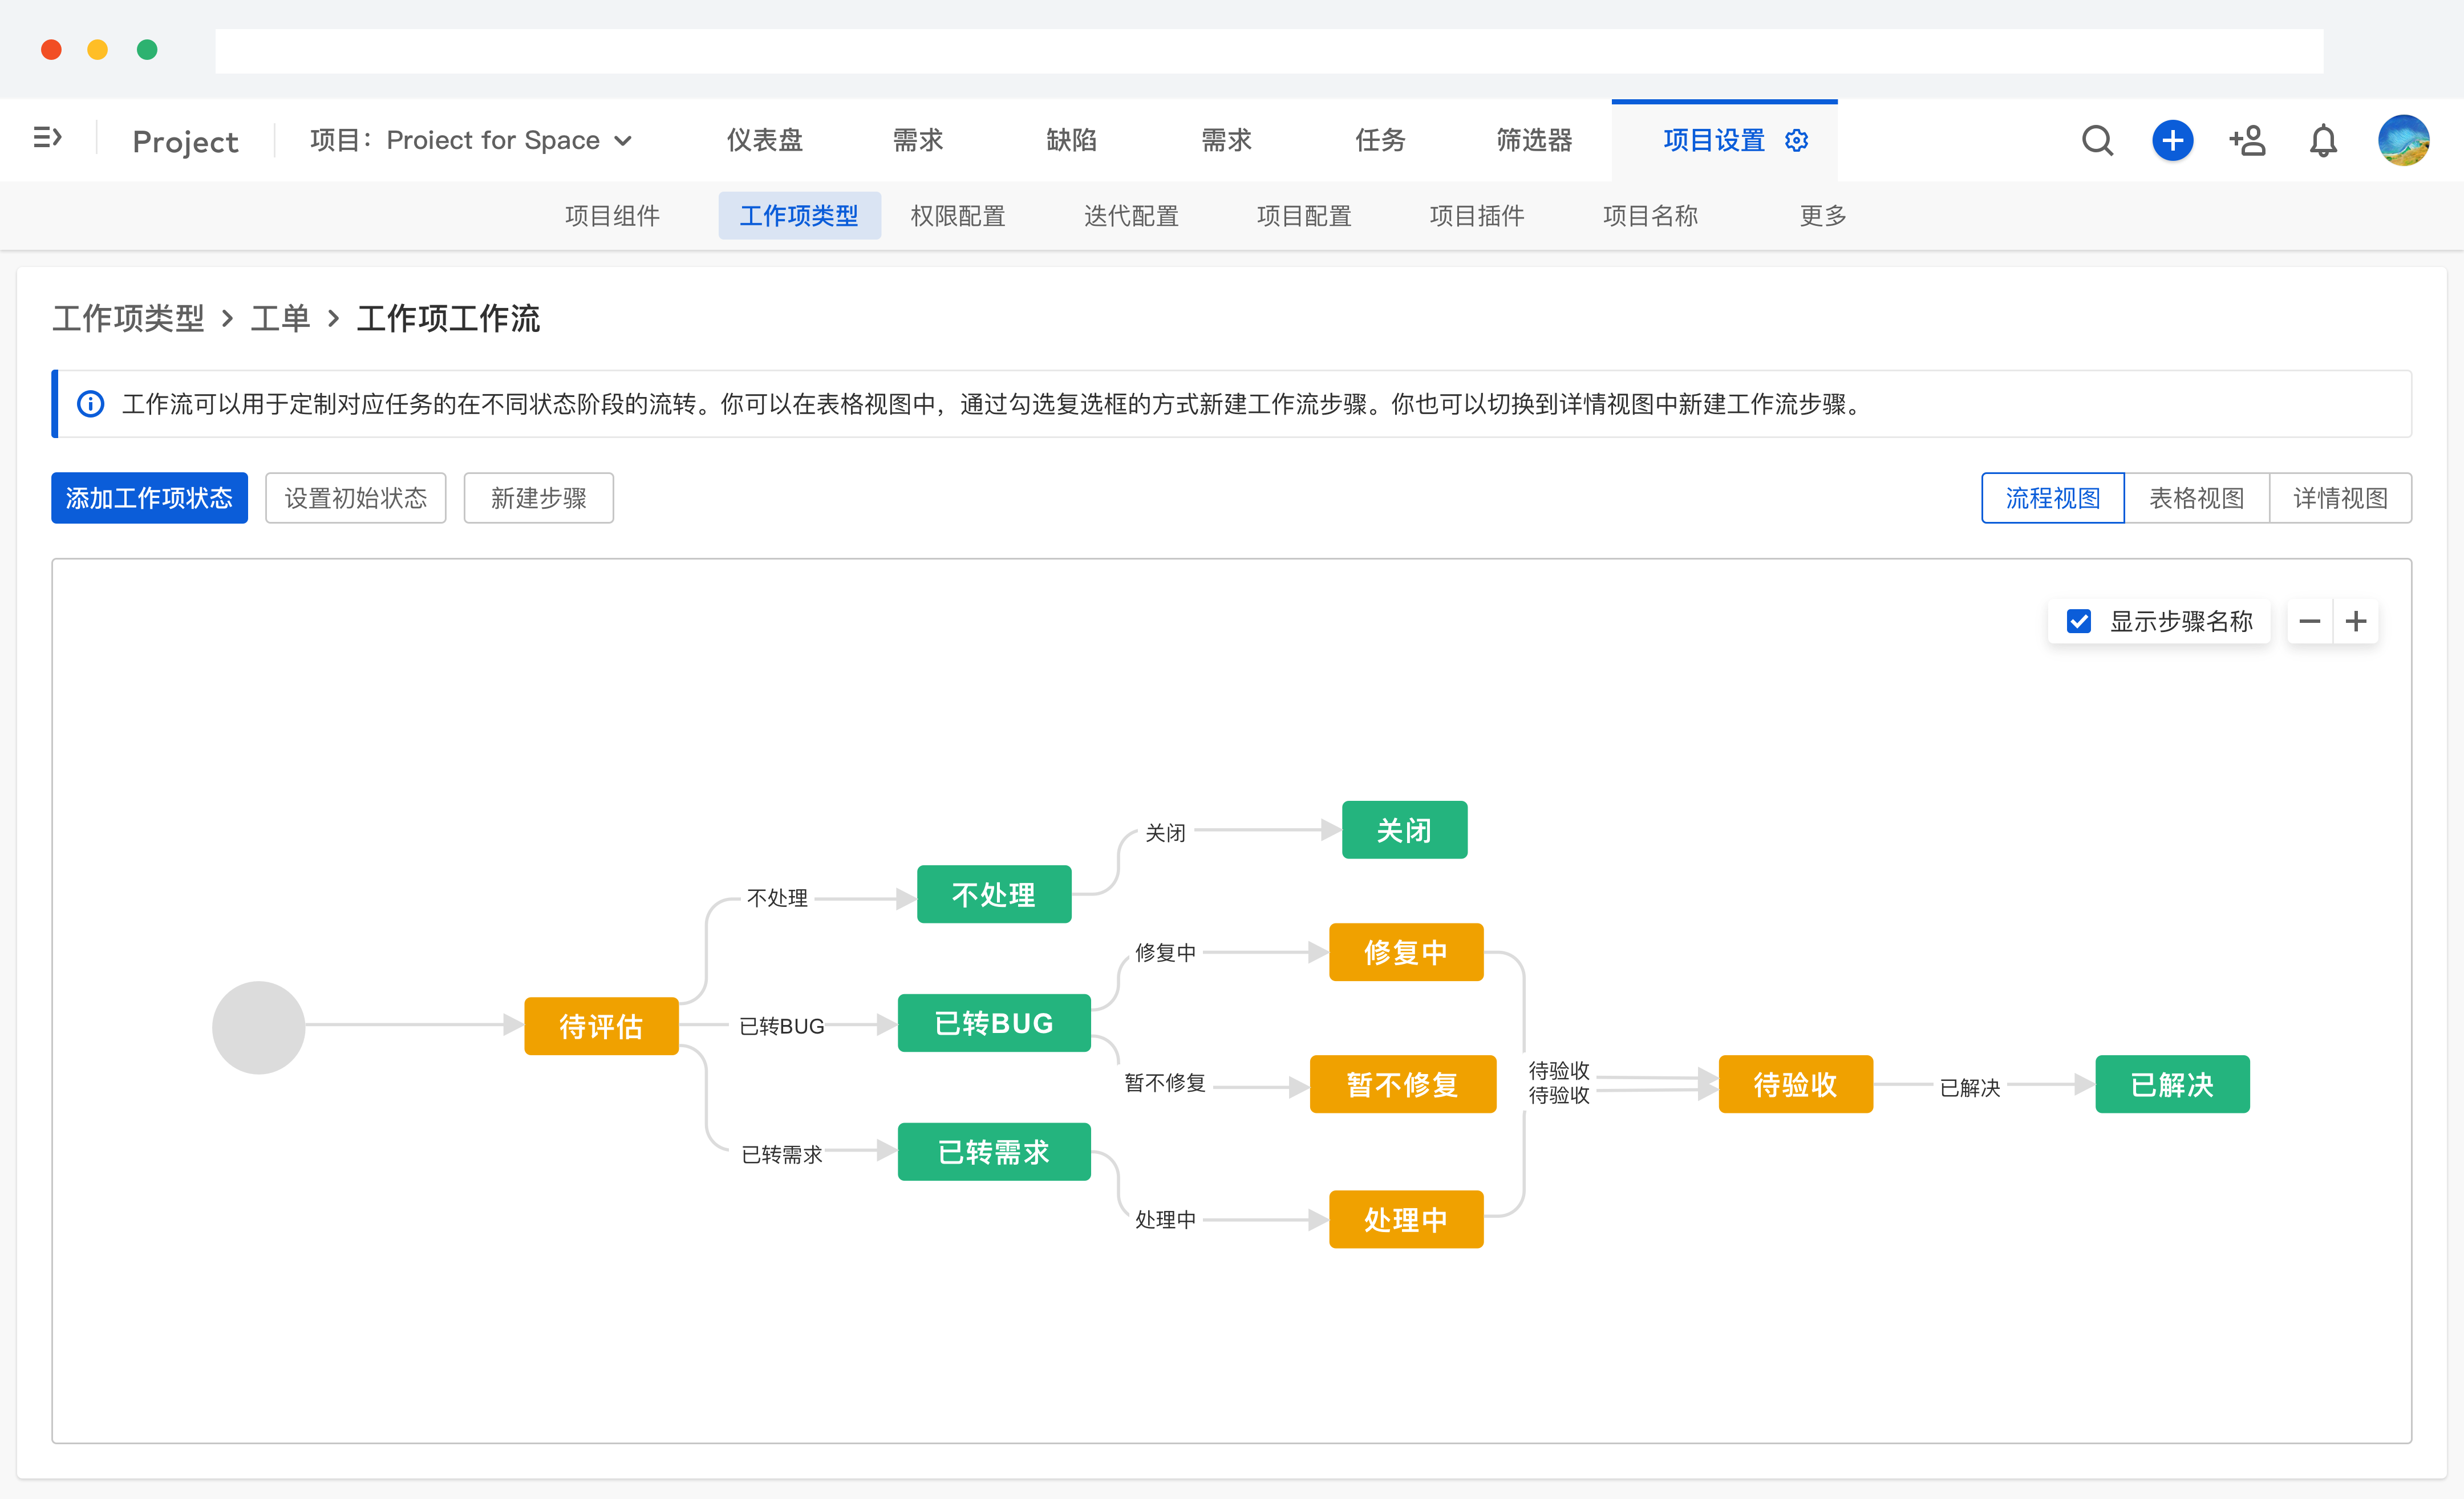Click the 已转需求 step label

pyautogui.click(x=782, y=1155)
